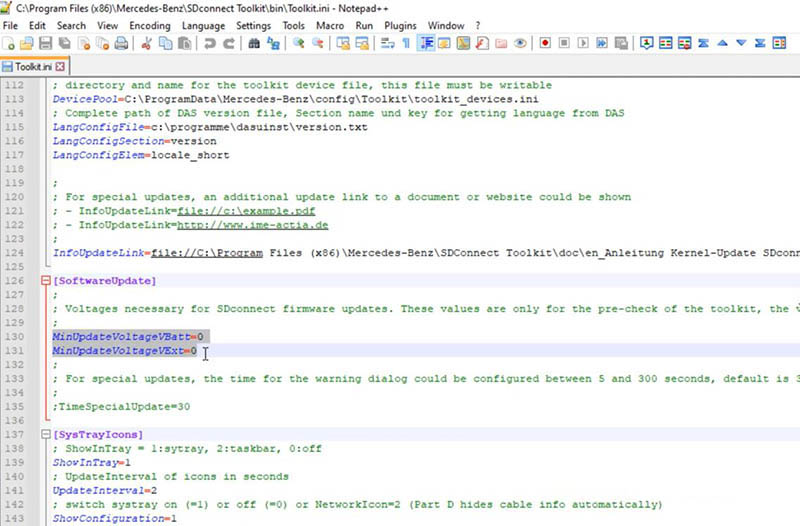Open the Encoding menu
The image size is (800, 526).
click(x=150, y=24)
